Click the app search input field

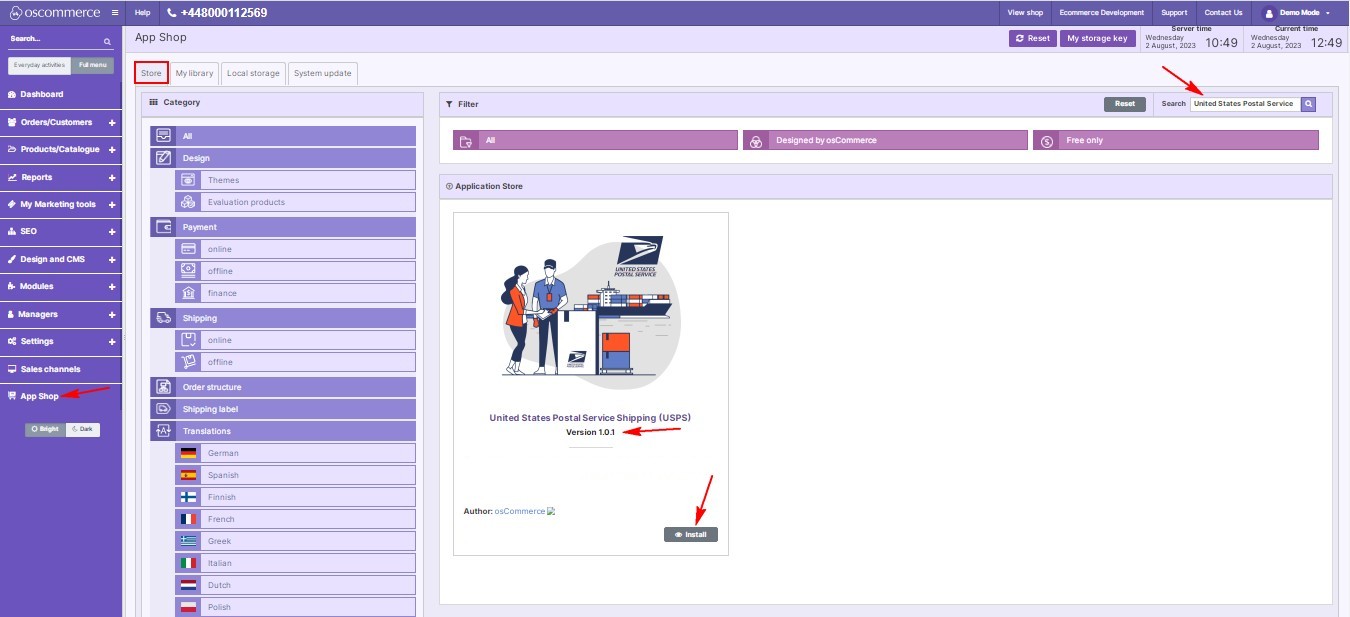[1245, 104]
